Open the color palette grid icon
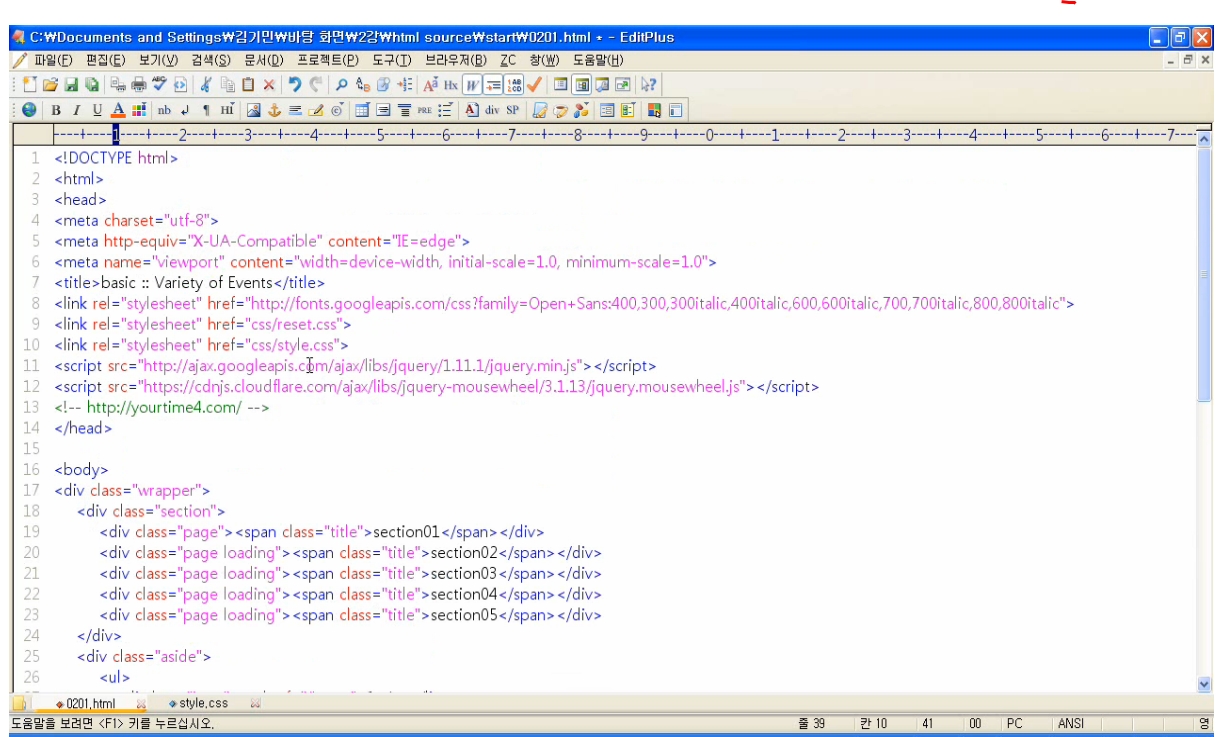 point(138,110)
